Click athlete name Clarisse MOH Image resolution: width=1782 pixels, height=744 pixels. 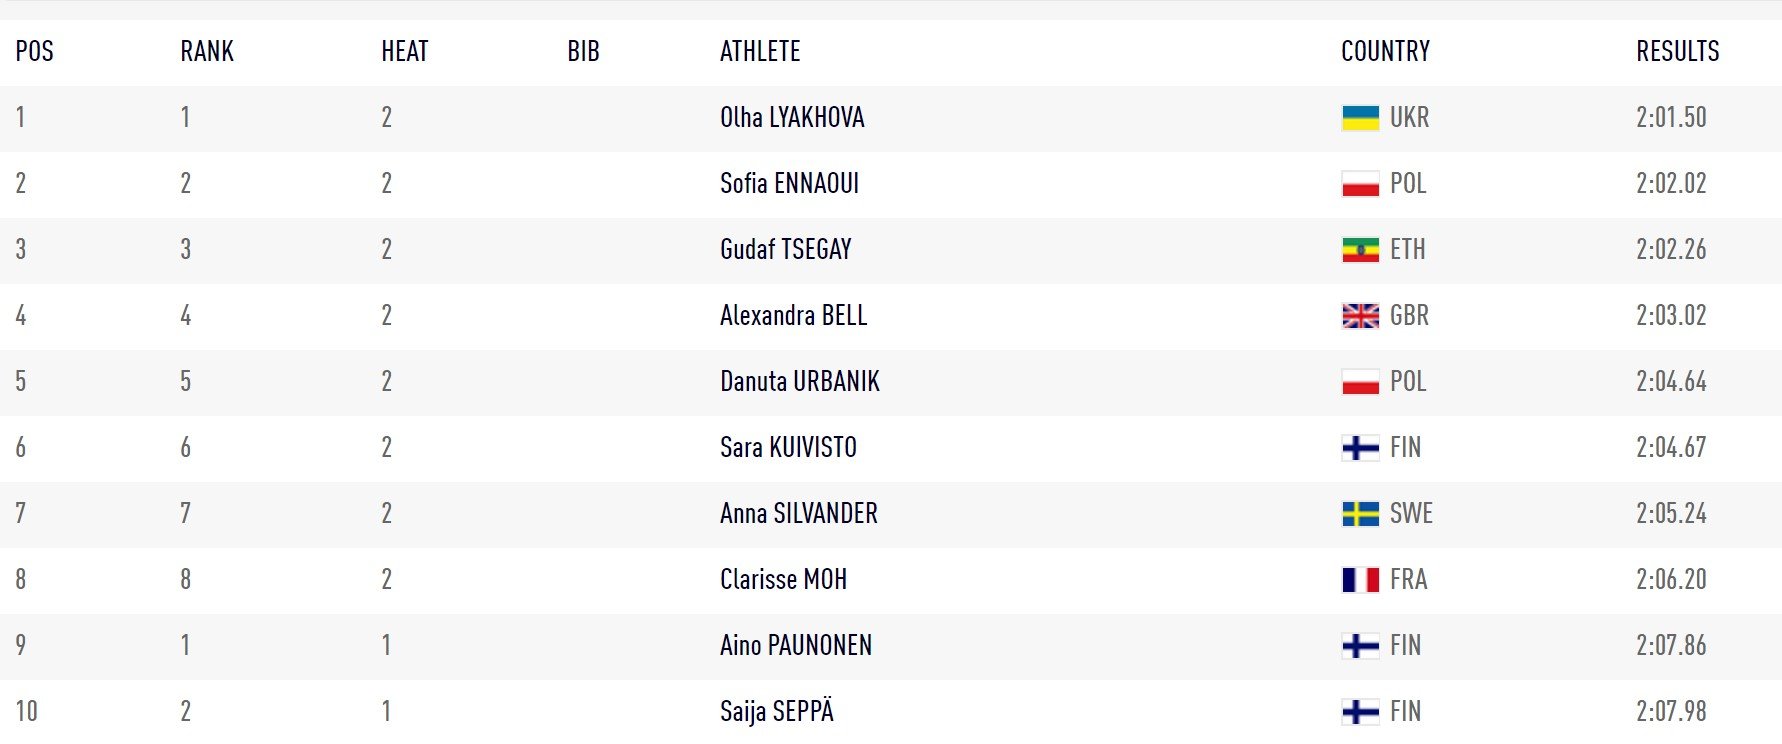(x=783, y=580)
